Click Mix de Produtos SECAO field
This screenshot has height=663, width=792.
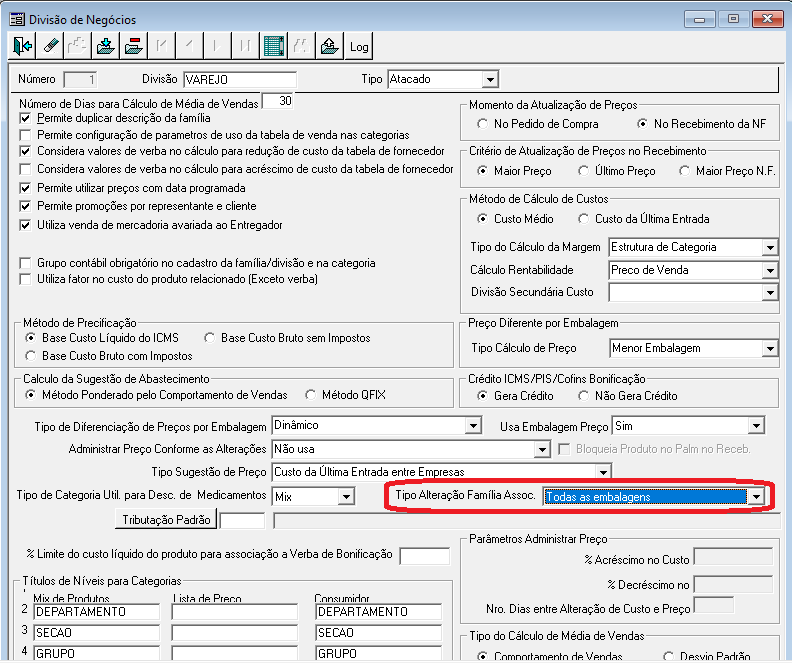[96, 633]
